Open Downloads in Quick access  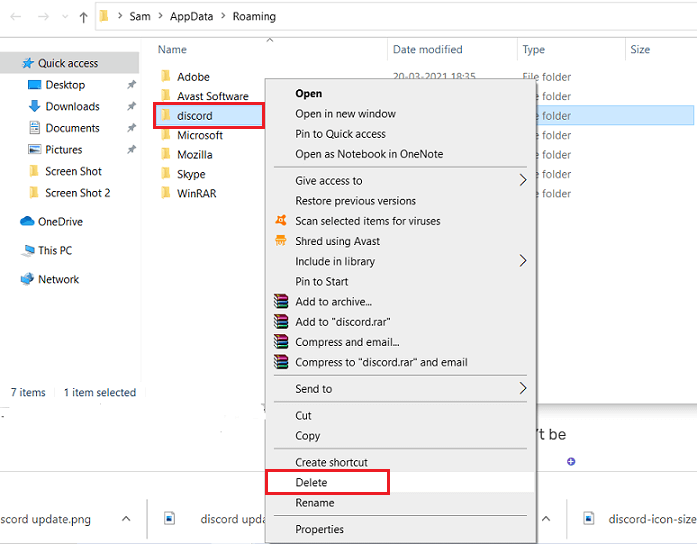pyautogui.click(x=72, y=107)
